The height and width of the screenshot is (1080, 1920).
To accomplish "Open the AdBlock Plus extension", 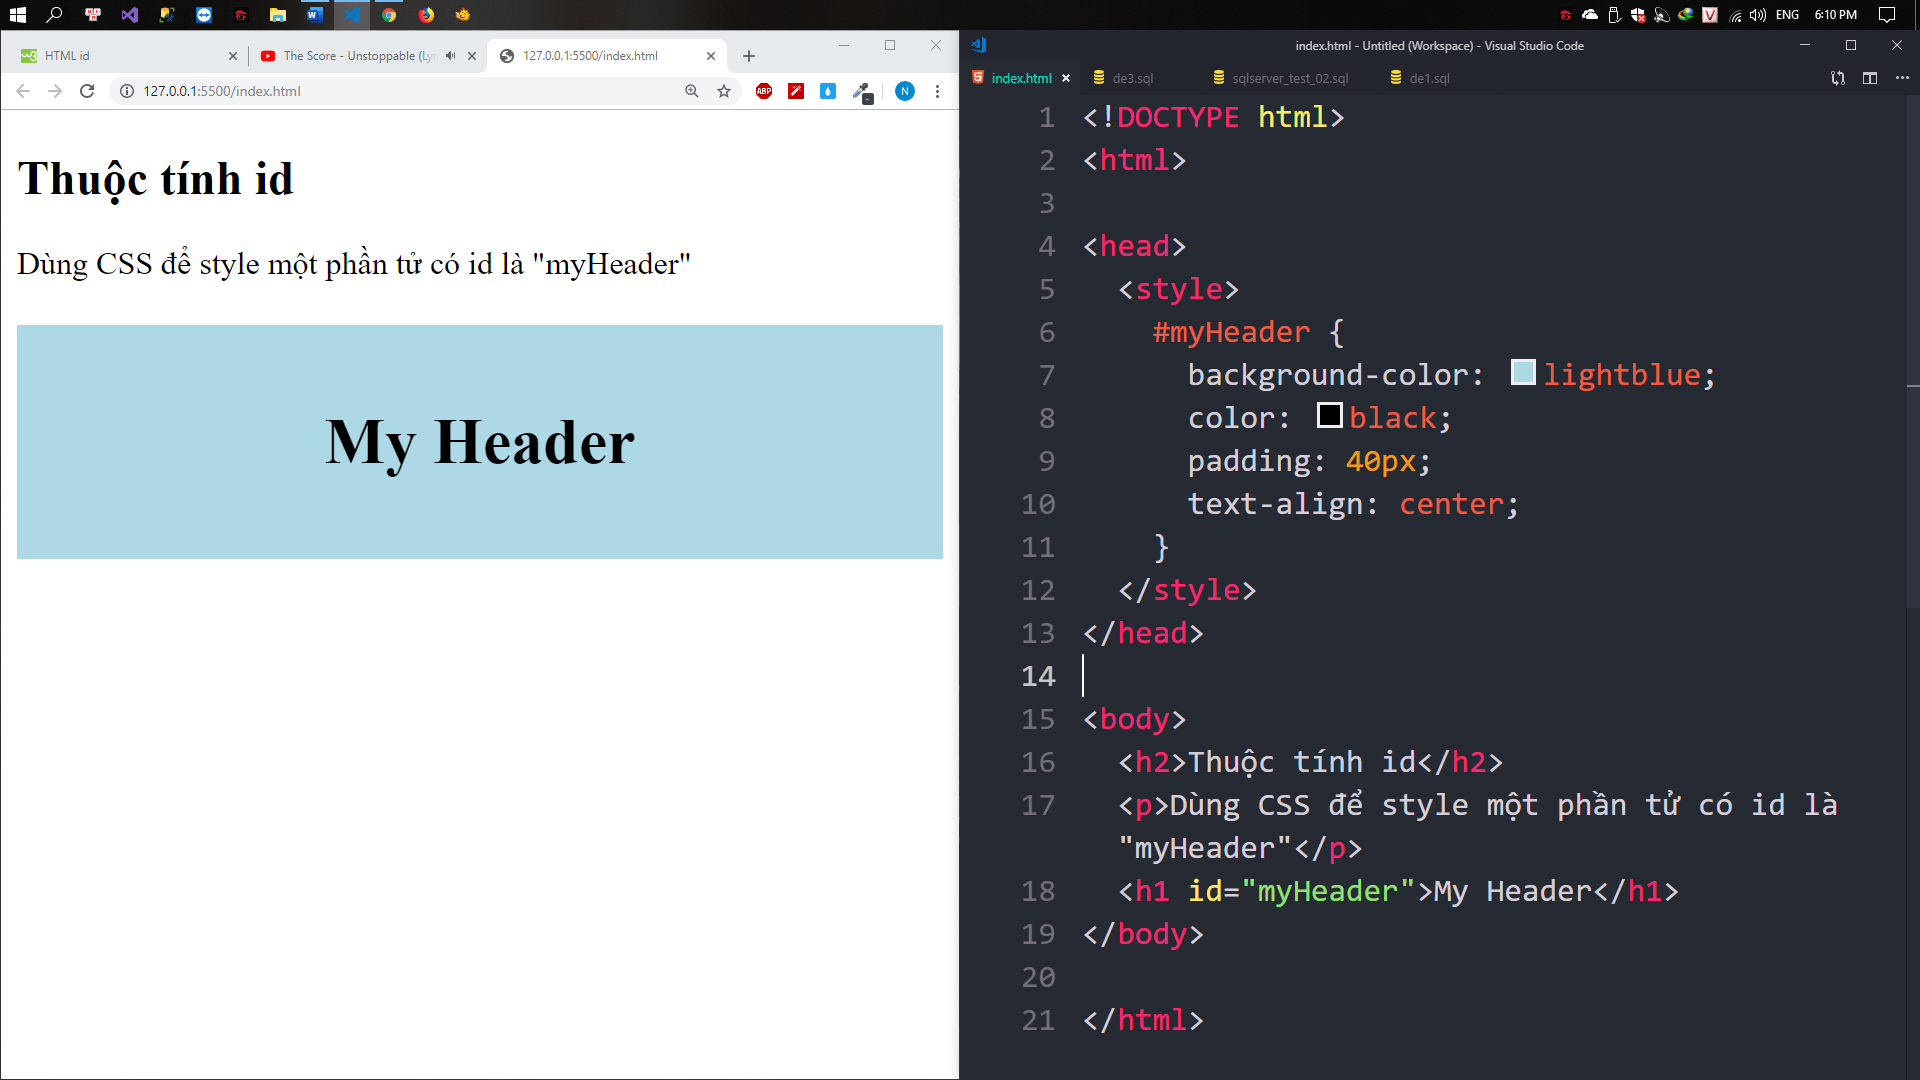I will click(x=764, y=91).
